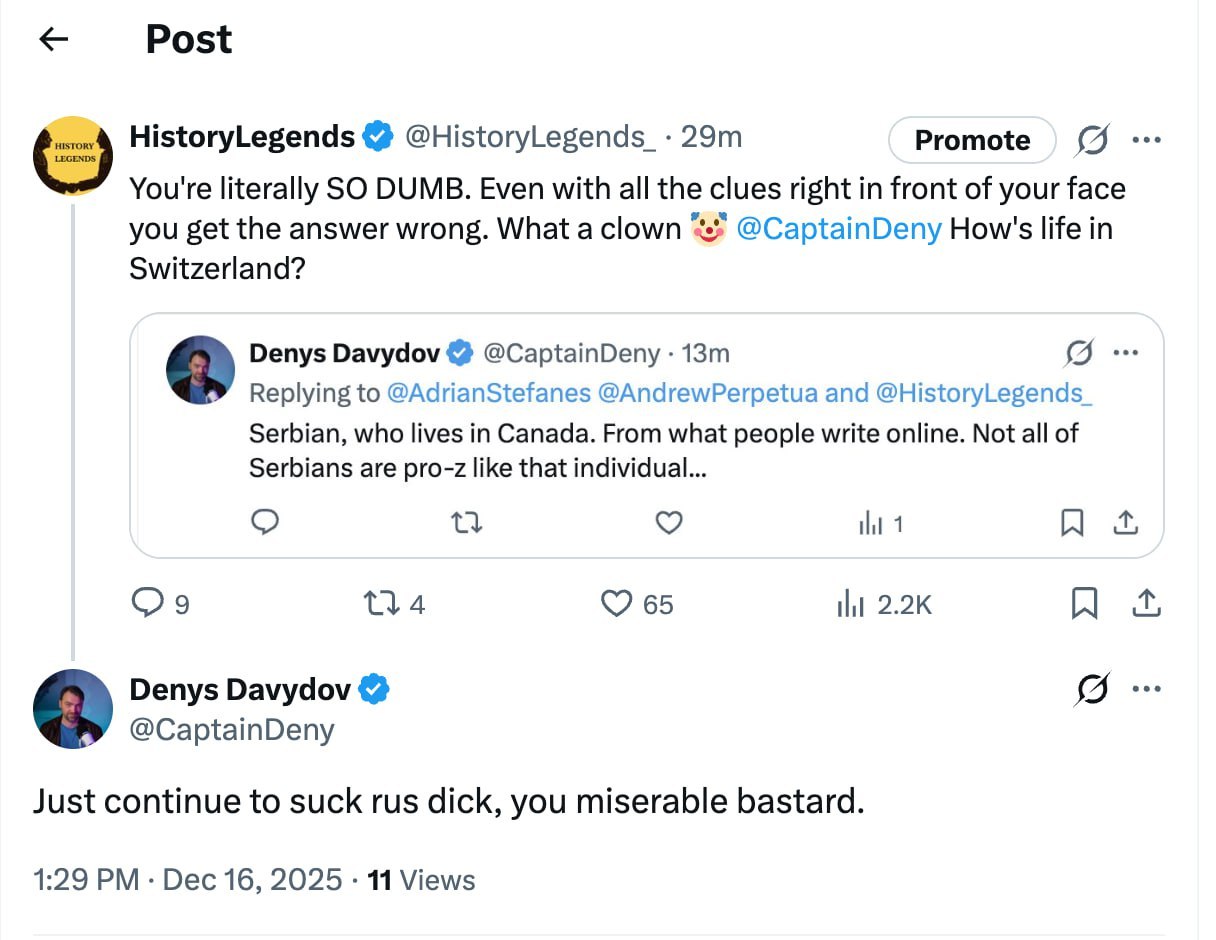Click the Promote button

(x=972, y=140)
